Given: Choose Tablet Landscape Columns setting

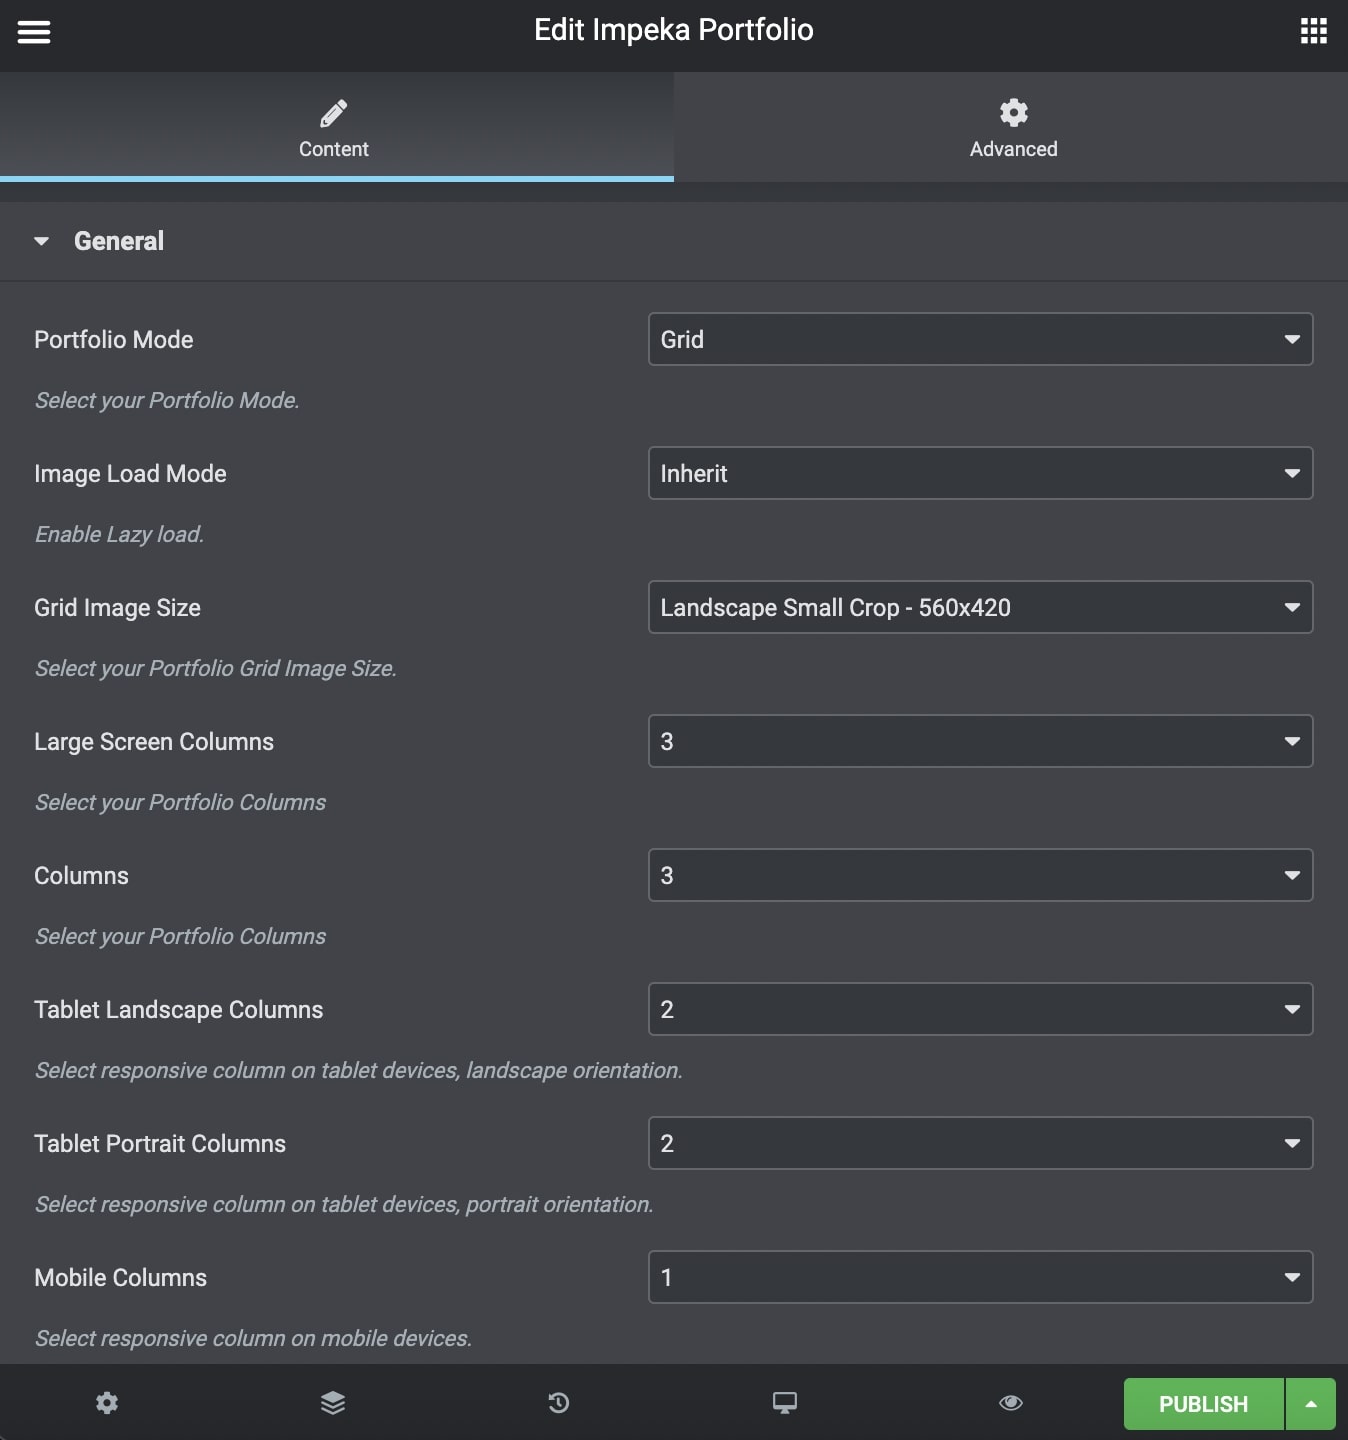Looking at the screenshot, I should [x=980, y=1010].
